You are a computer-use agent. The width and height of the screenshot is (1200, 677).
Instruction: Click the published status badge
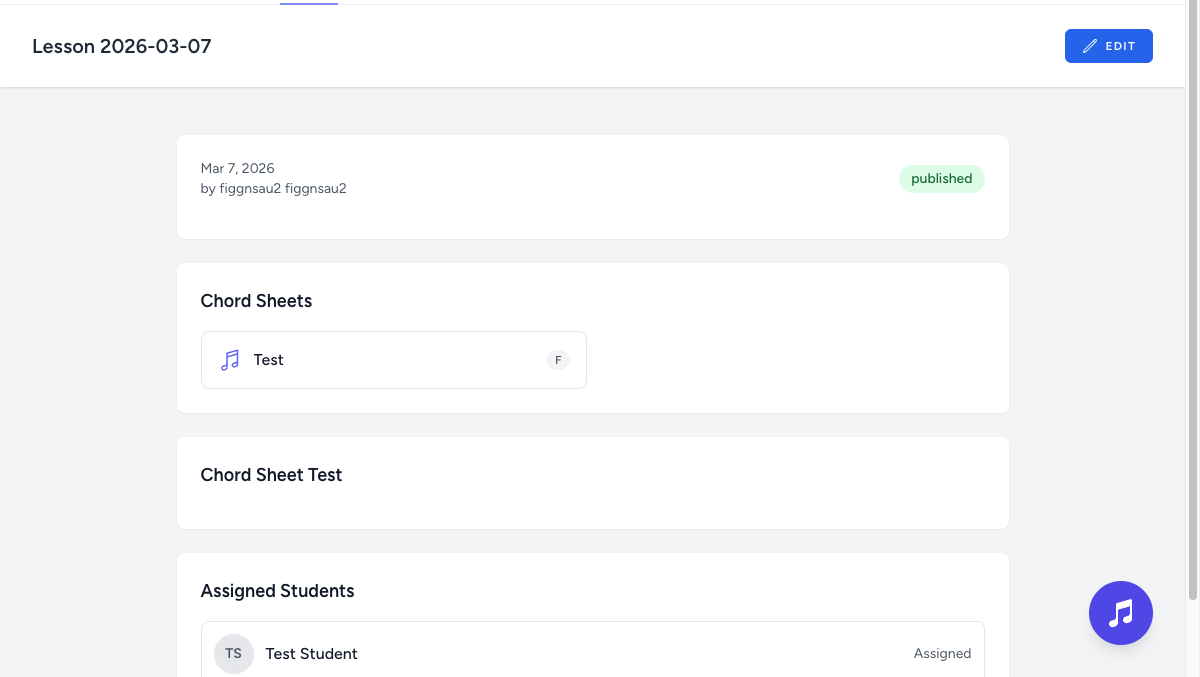click(x=941, y=178)
